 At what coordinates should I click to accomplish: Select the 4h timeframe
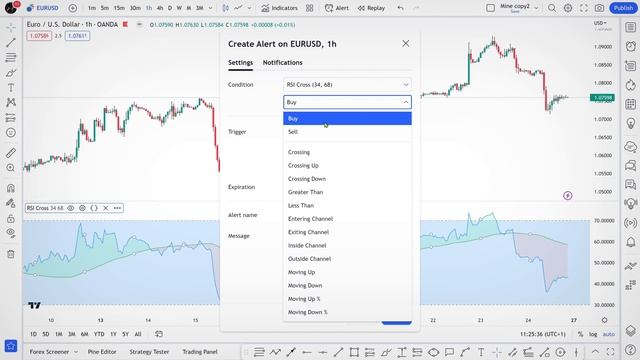[x=160, y=8]
